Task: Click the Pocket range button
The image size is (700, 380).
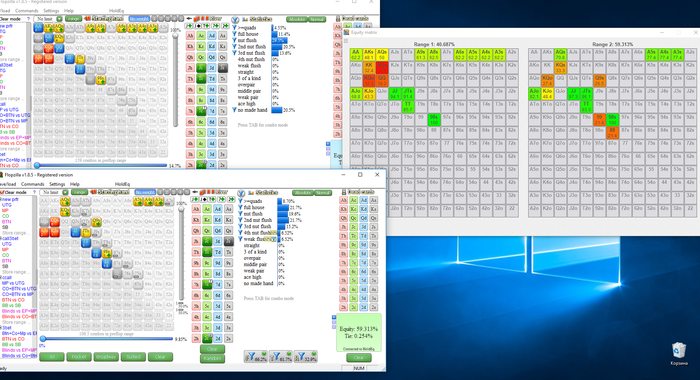Action: tap(79, 357)
